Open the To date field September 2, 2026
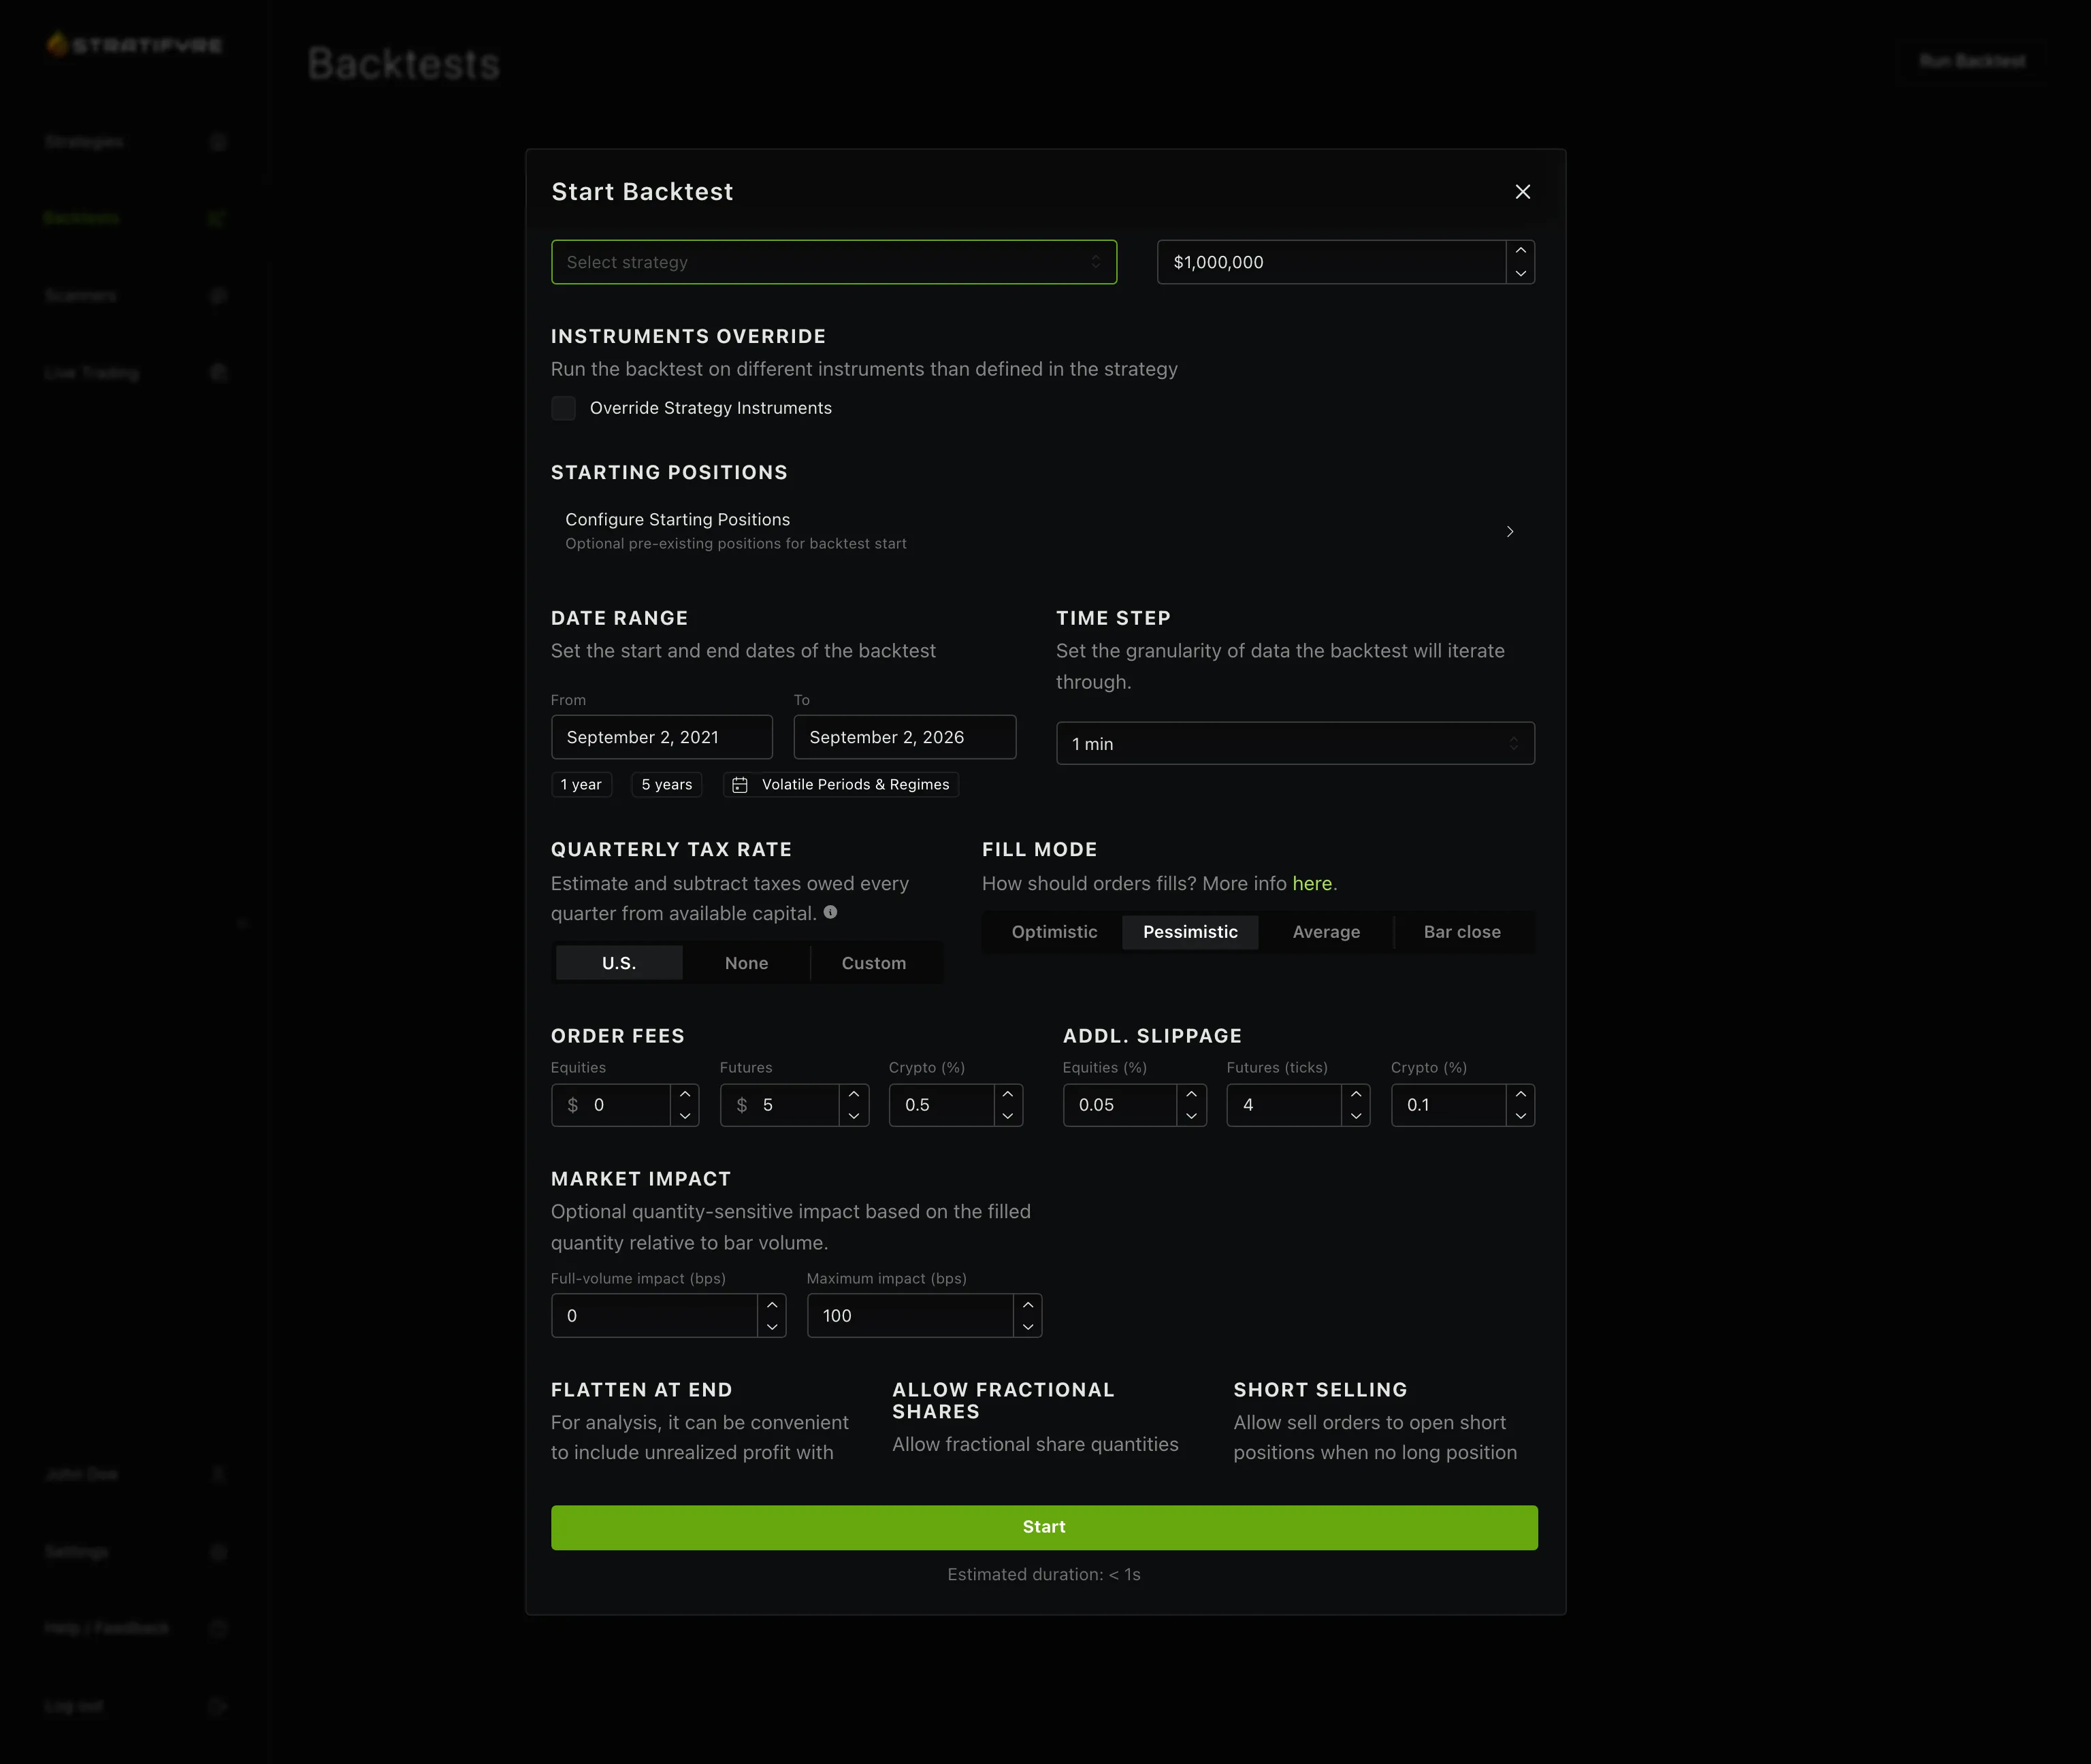 (x=904, y=737)
